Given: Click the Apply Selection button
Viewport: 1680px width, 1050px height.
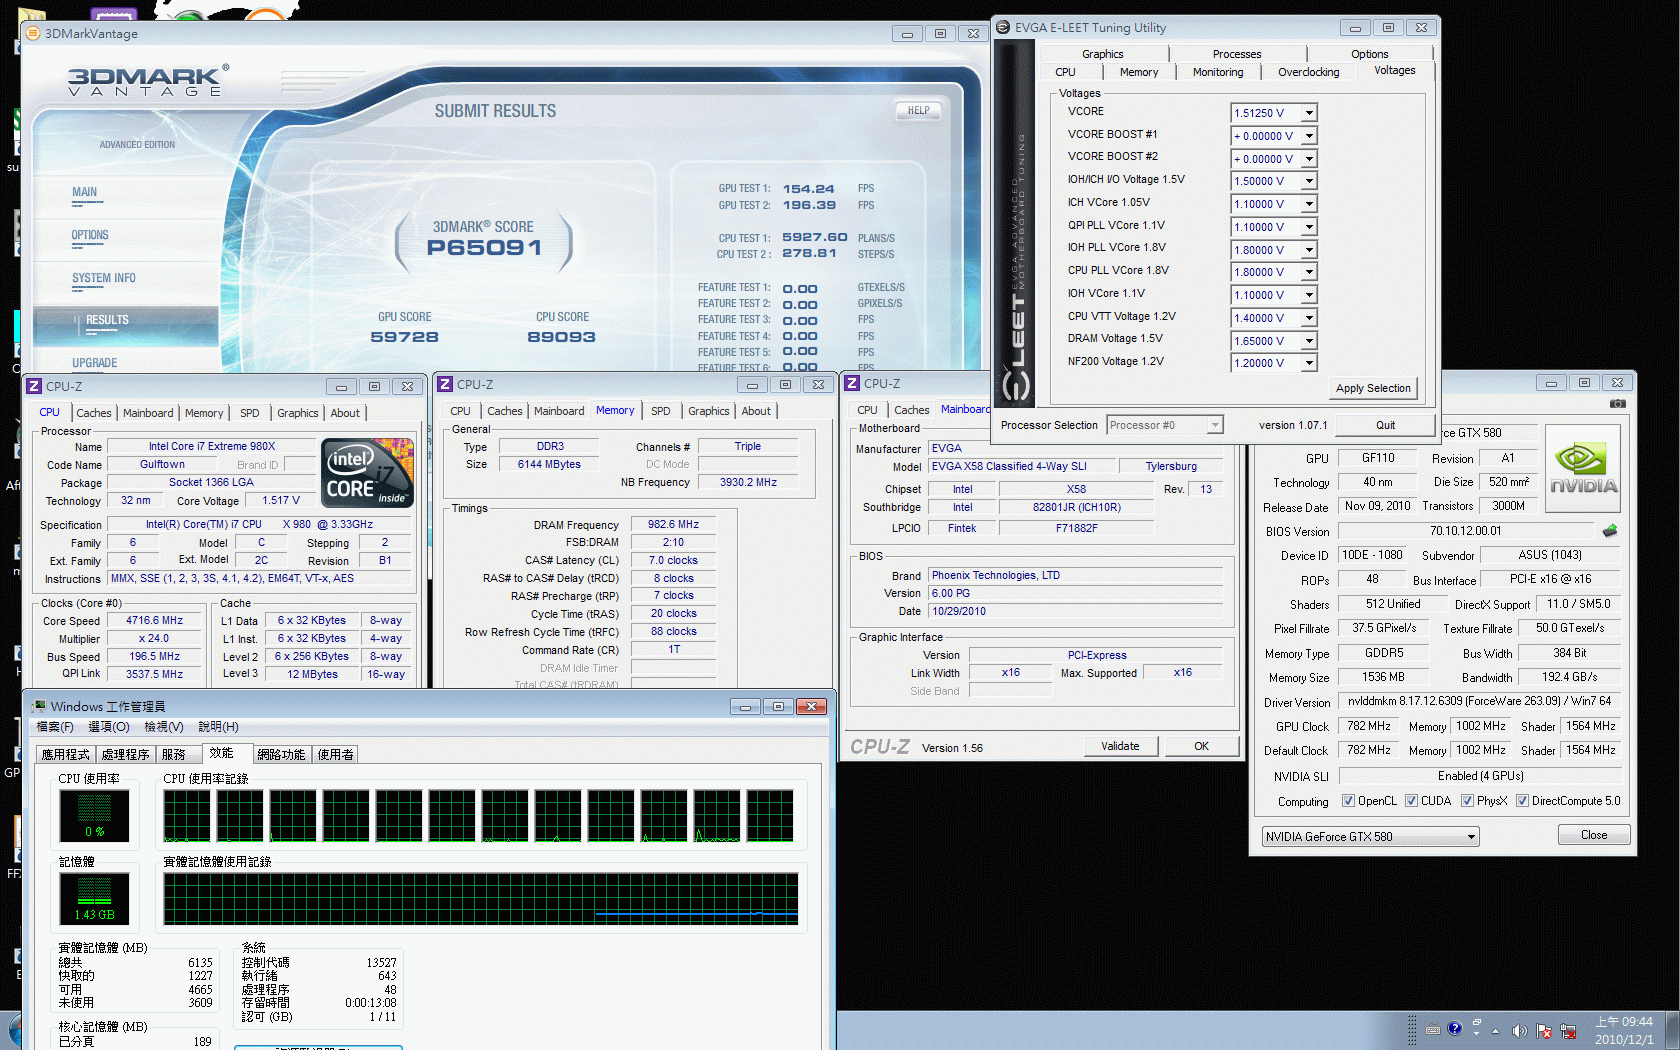Looking at the screenshot, I should [1373, 388].
